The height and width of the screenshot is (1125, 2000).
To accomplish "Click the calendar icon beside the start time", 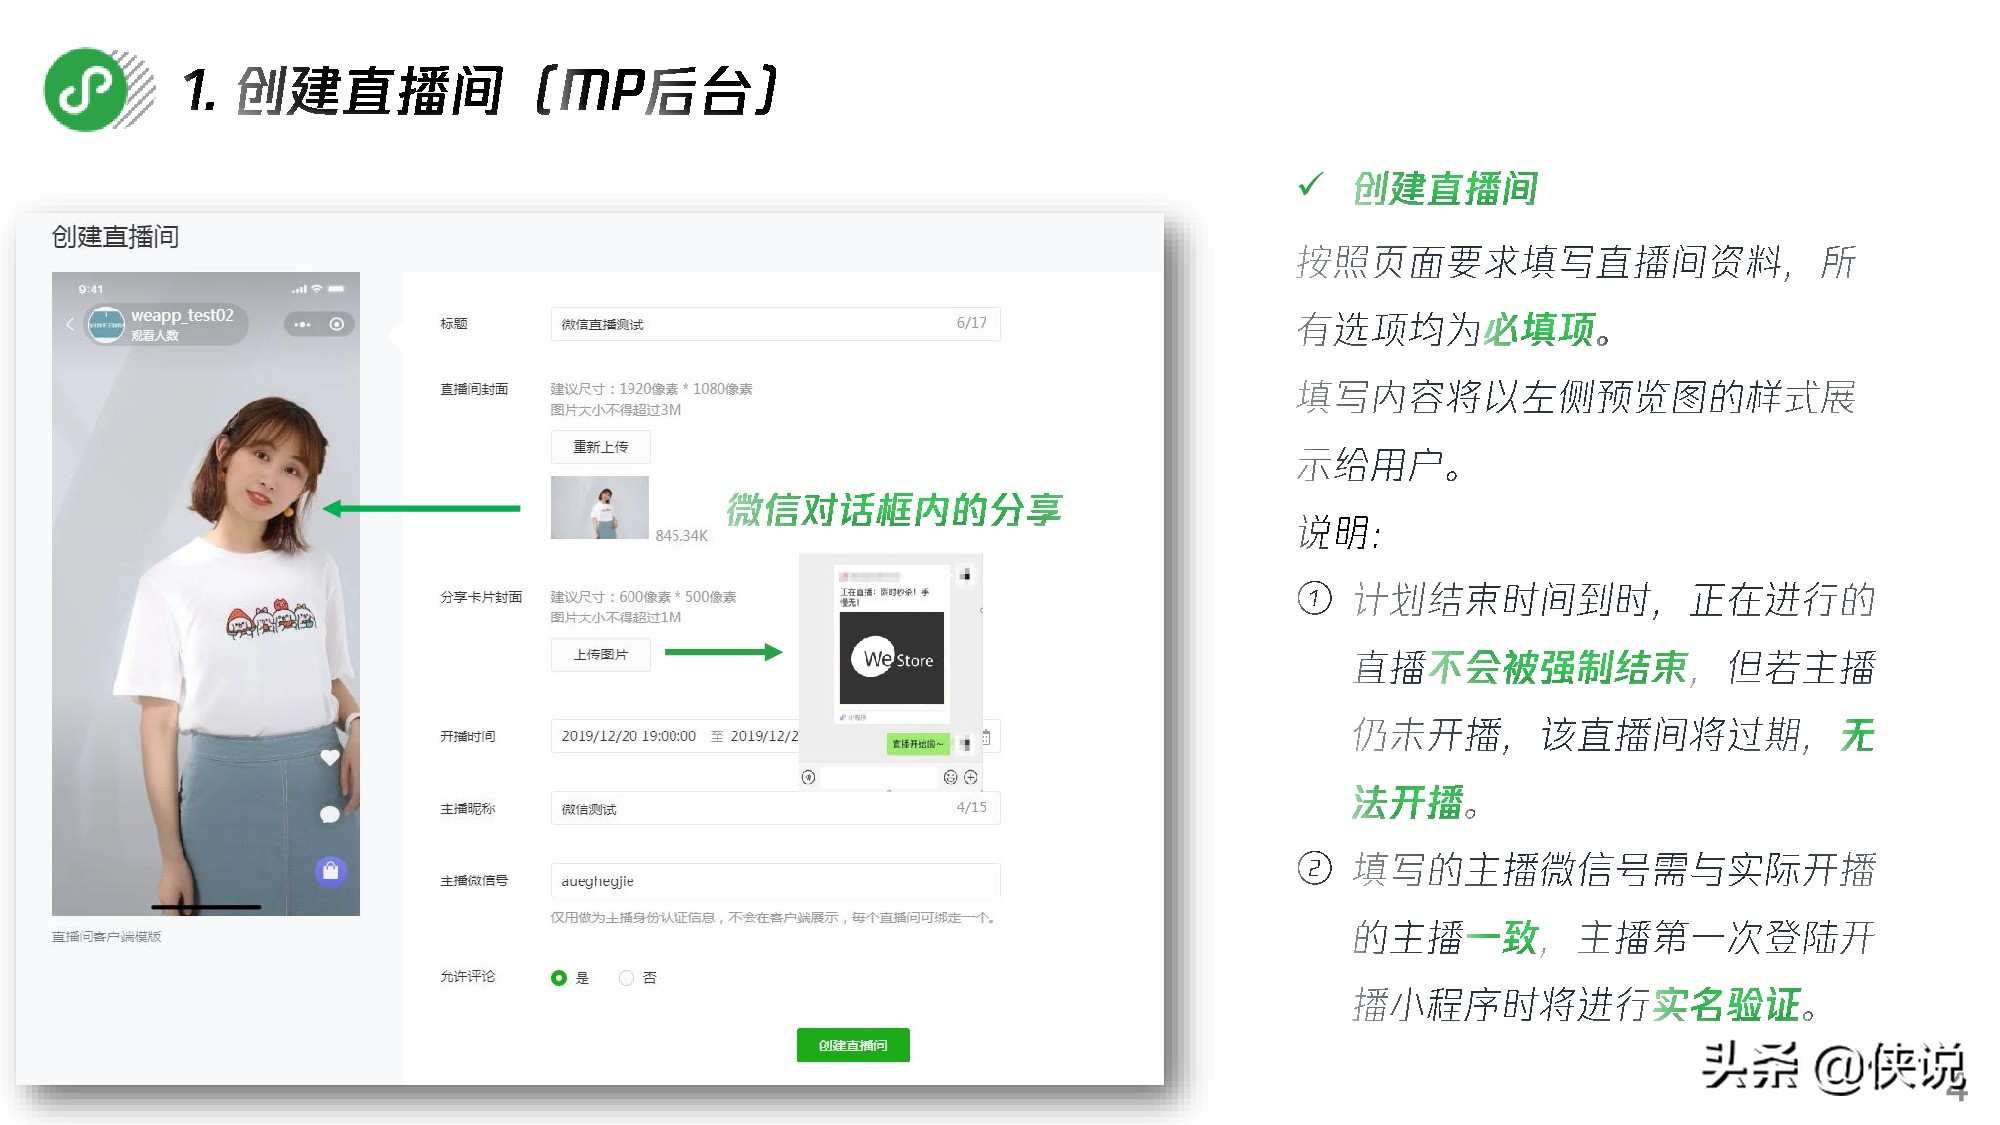I will (986, 737).
